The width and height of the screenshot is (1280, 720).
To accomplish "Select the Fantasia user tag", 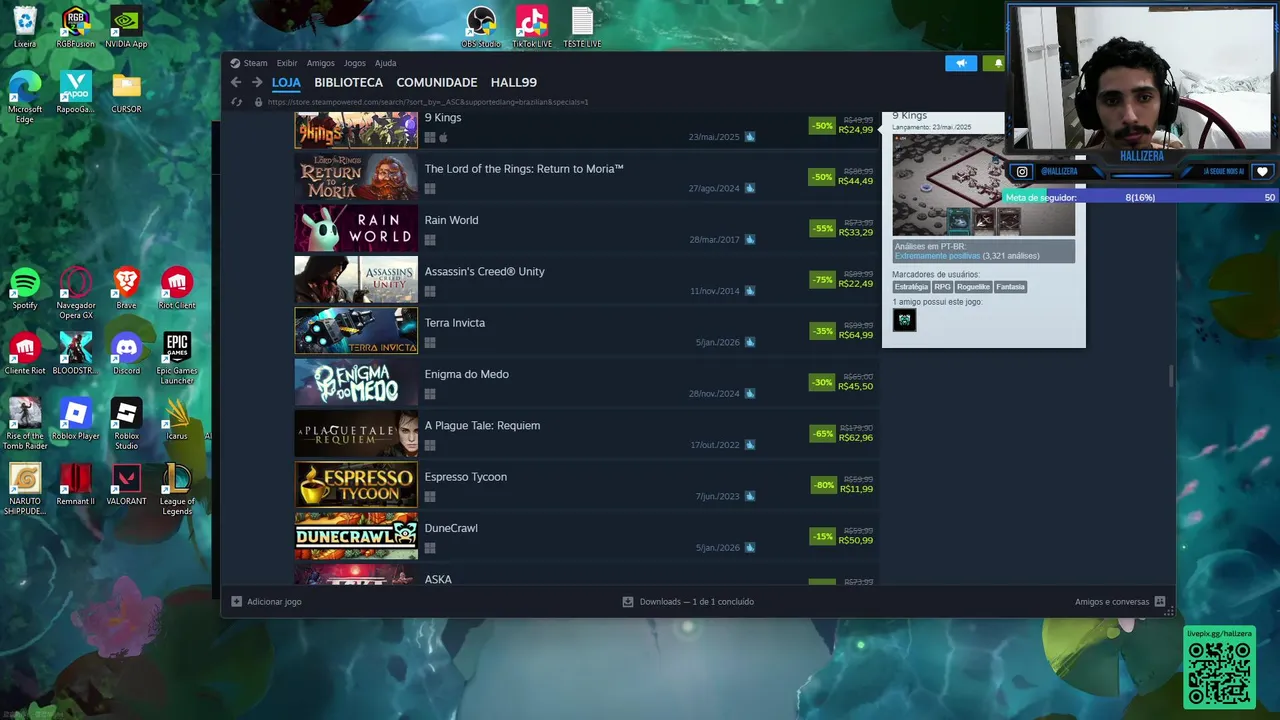I will point(1010,287).
